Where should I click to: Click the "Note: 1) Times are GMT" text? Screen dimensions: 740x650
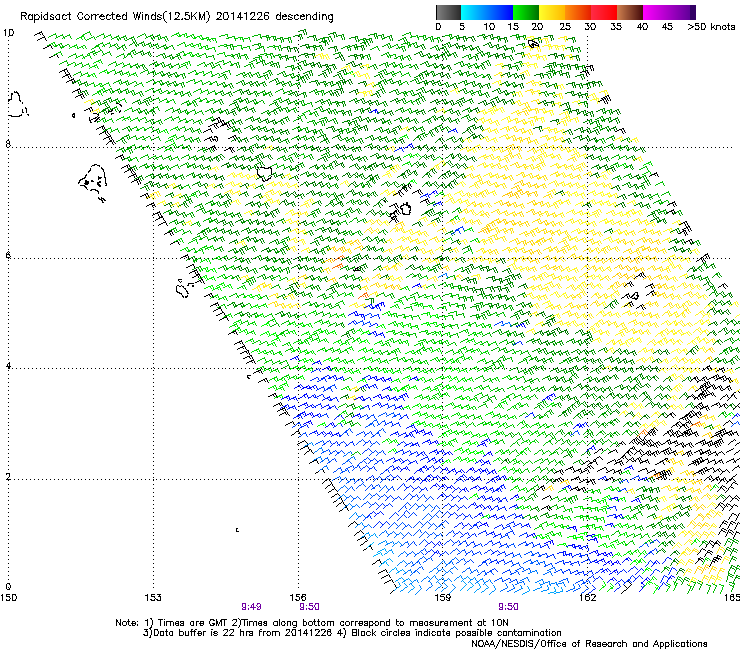(172, 623)
